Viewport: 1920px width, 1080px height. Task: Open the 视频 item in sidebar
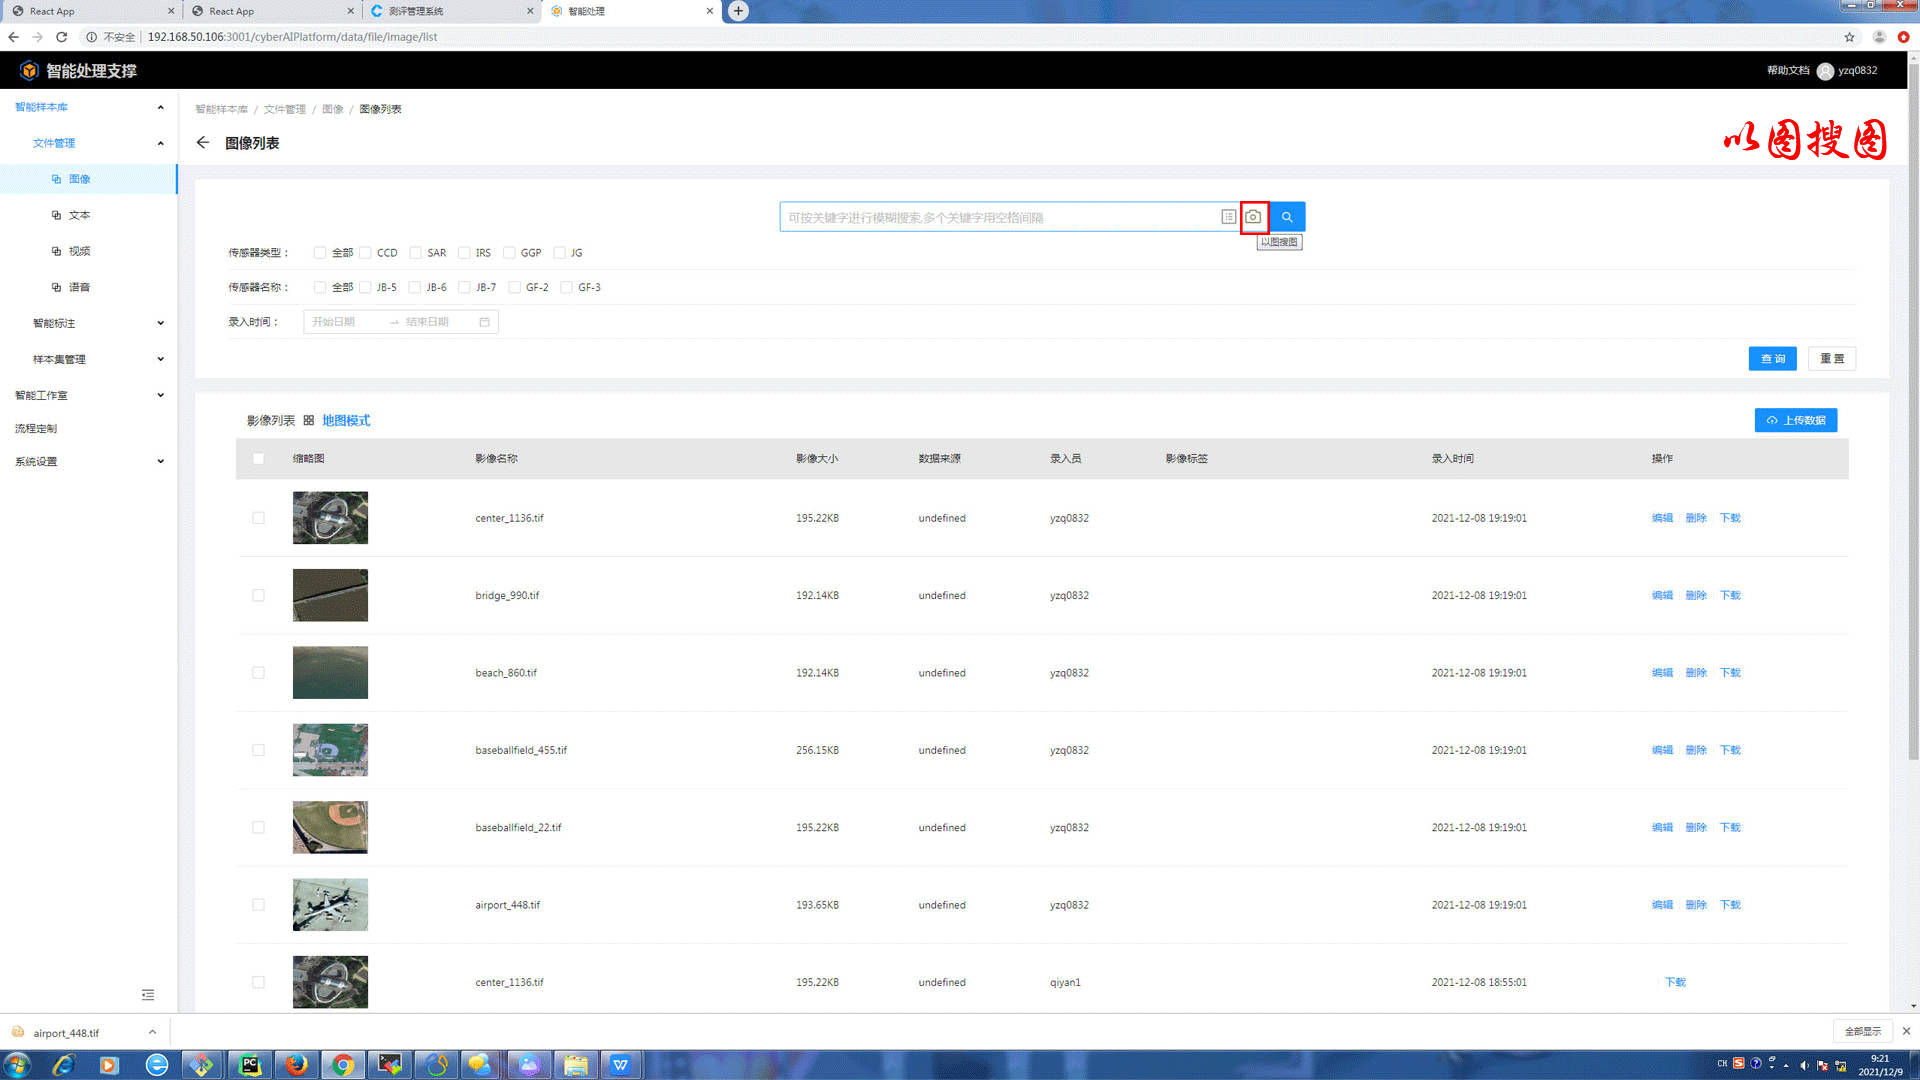tap(79, 251)
